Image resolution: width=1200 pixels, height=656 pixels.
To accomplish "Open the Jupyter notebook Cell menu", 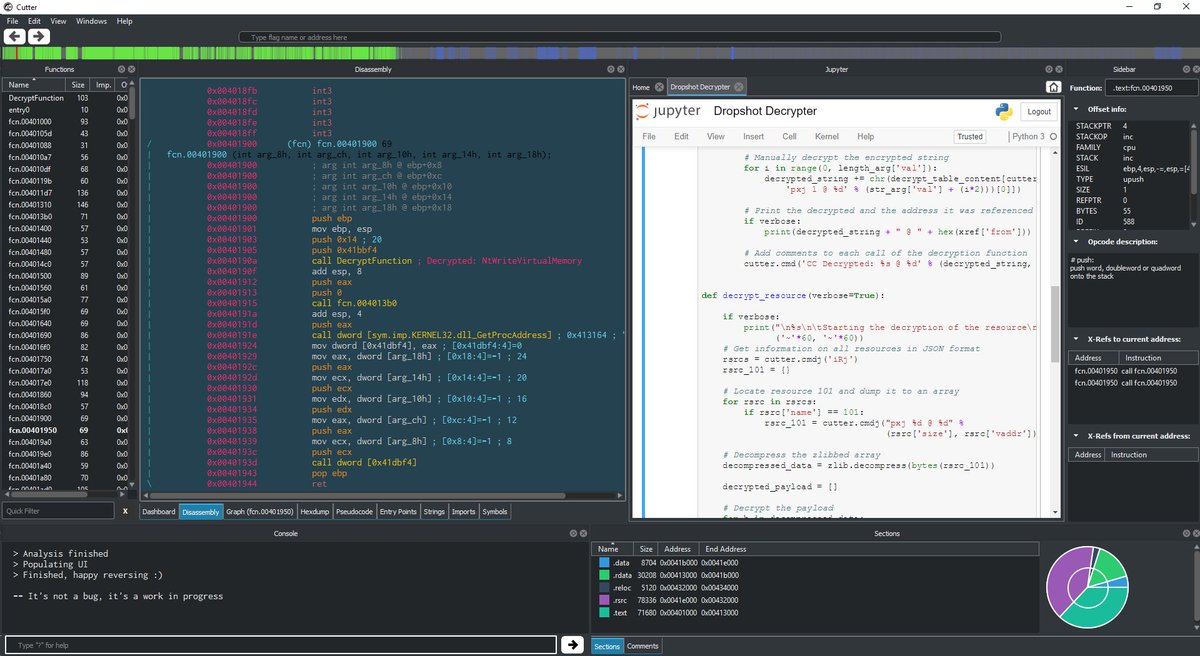I will tap(789, 136).
